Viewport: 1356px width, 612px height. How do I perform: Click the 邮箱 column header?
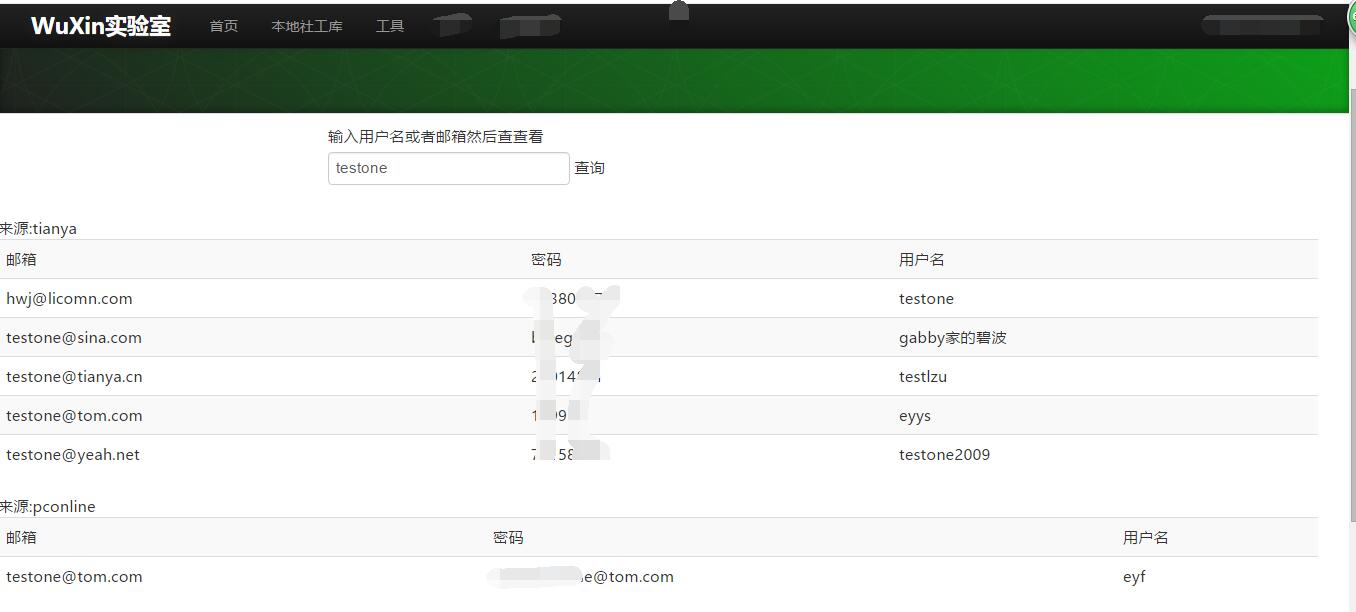[19, 259]
